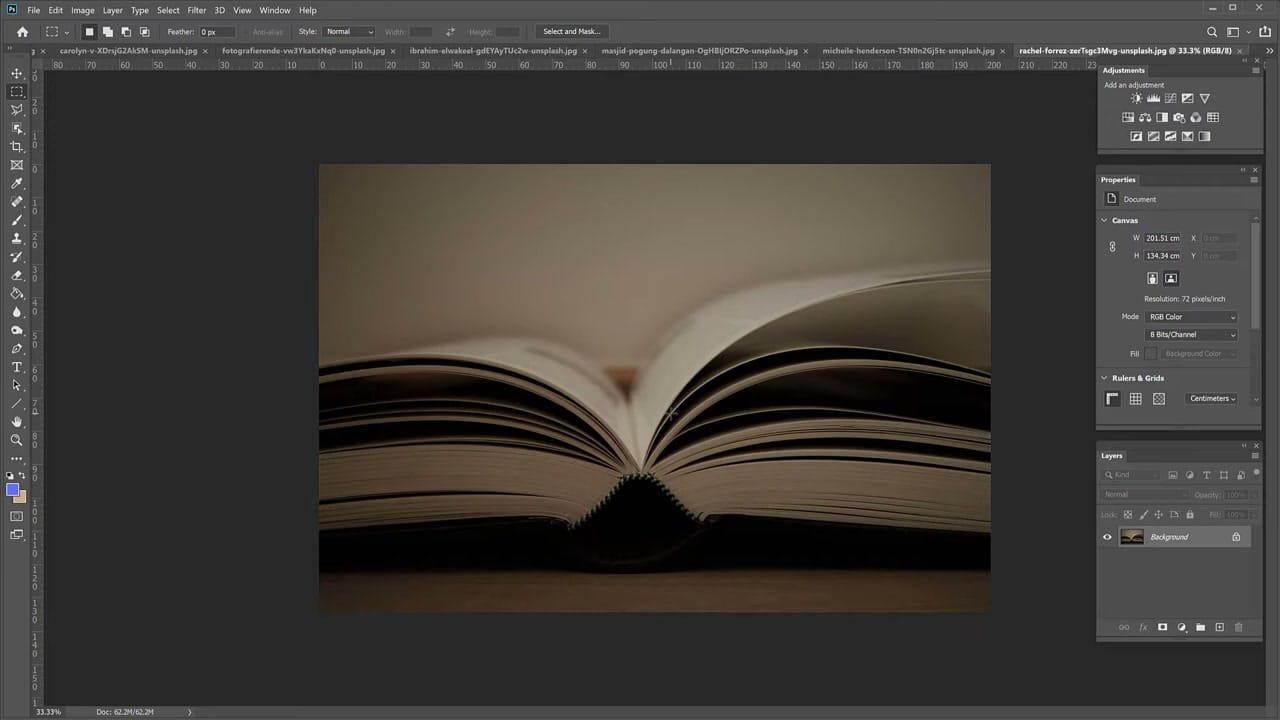This screenshot has height=720, width=1280.
Task: Open the Add layer mask button
Action: pos(1162,626)
